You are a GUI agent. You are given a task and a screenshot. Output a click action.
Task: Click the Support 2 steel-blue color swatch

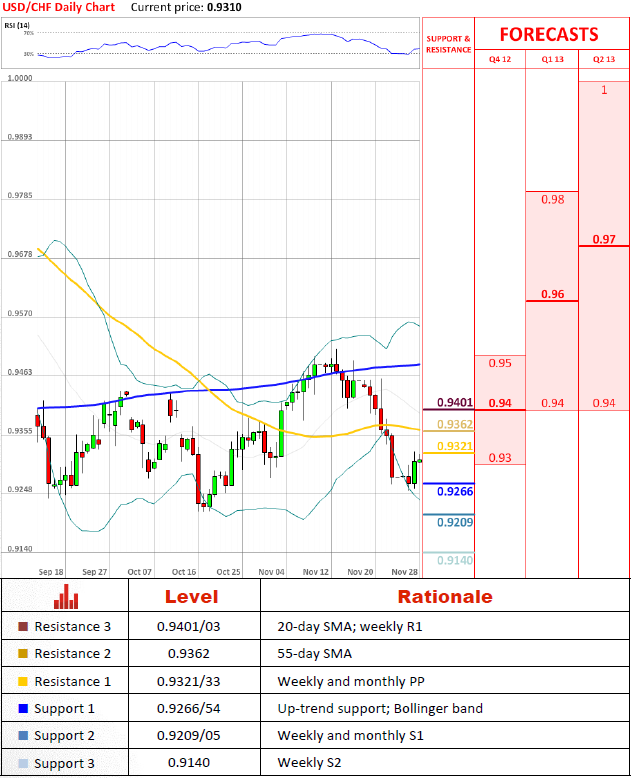coord(23,735)
